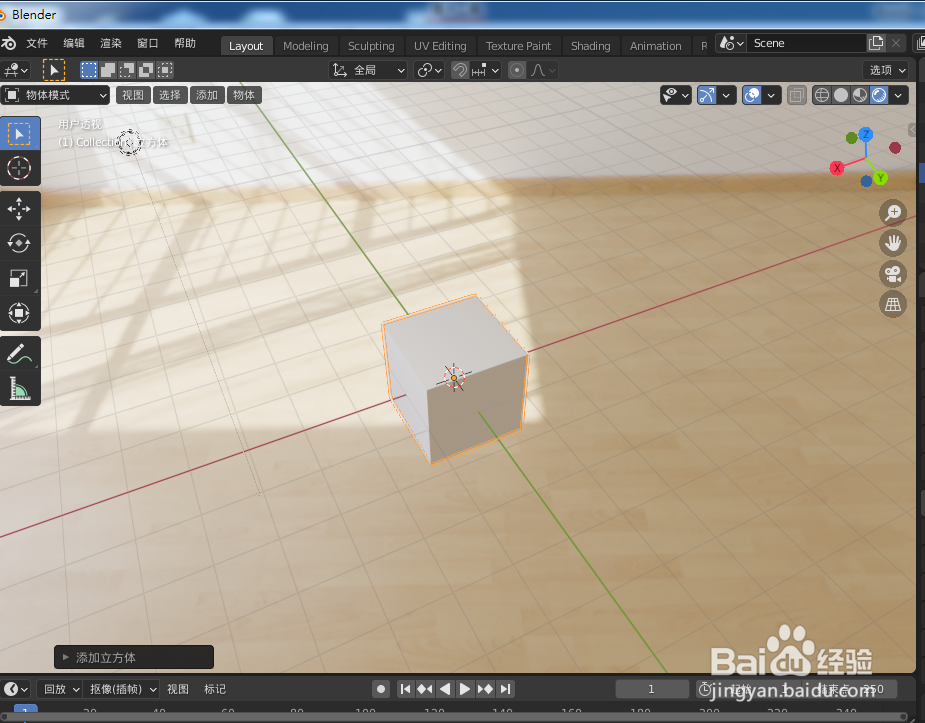Switch to the Sculpting workspace tab
925x723 pixels.
[x=371, y=46]
